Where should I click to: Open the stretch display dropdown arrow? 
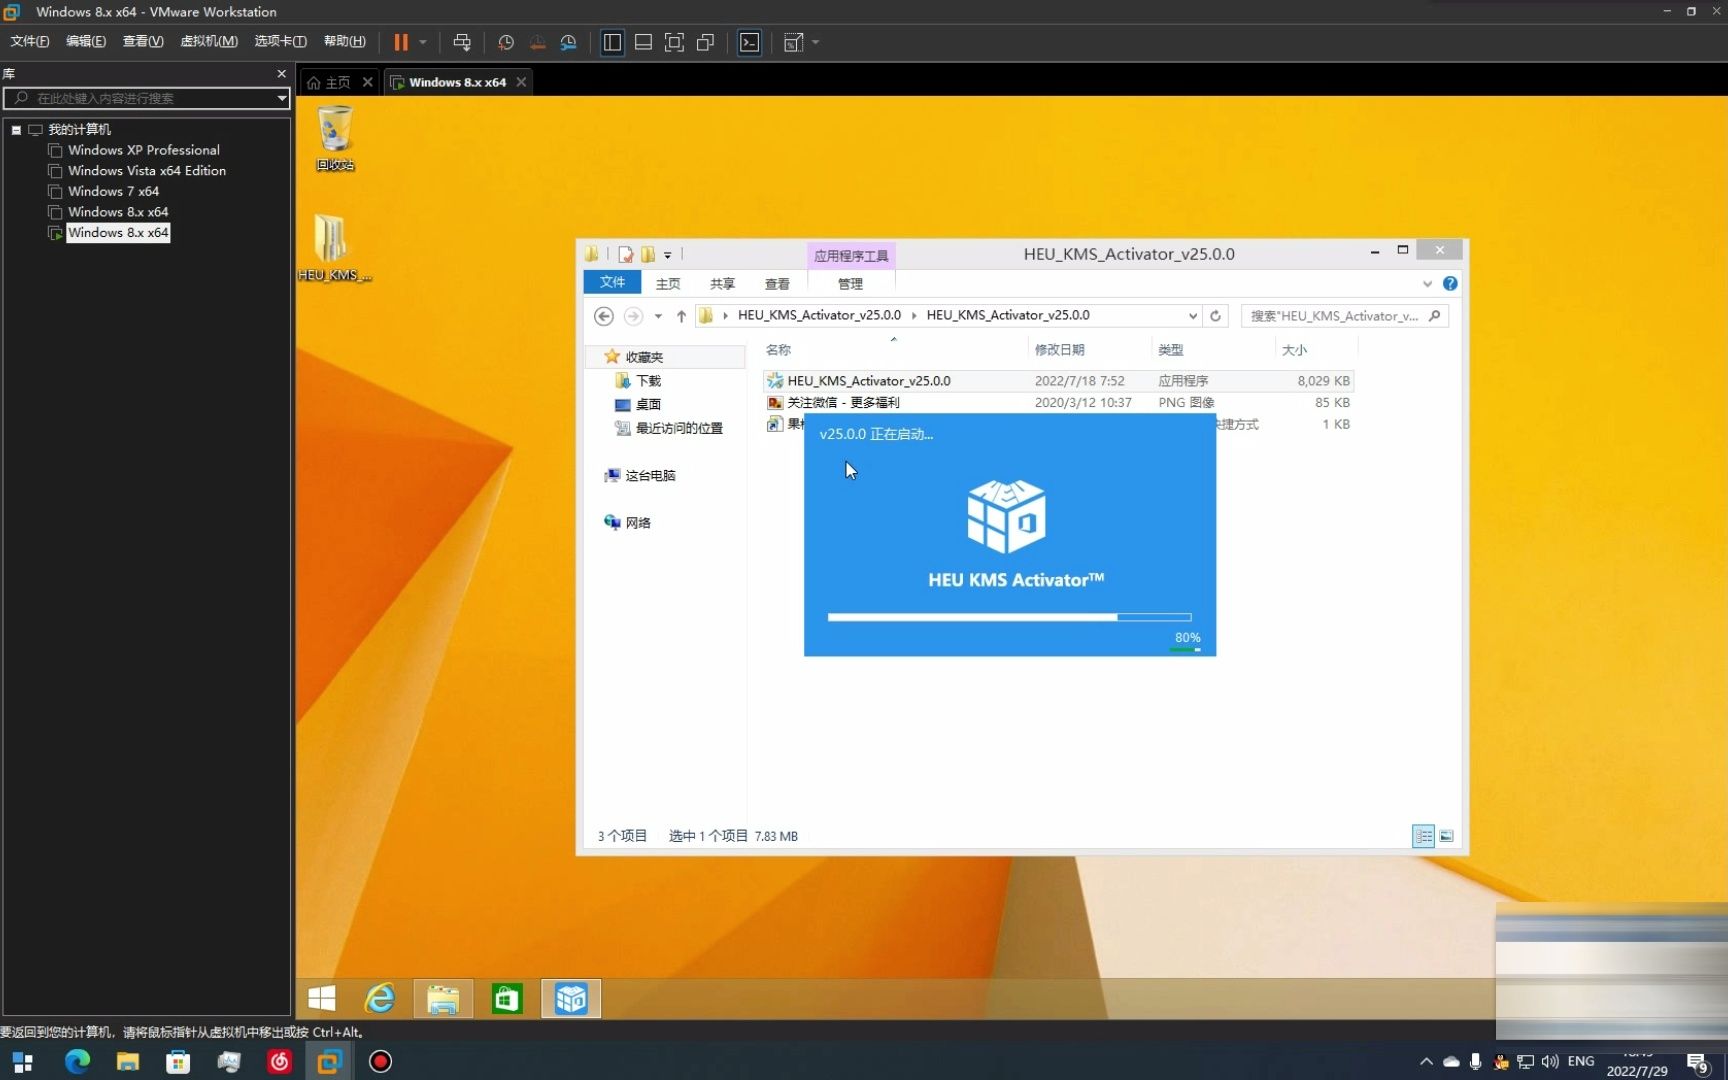[816, 42]
